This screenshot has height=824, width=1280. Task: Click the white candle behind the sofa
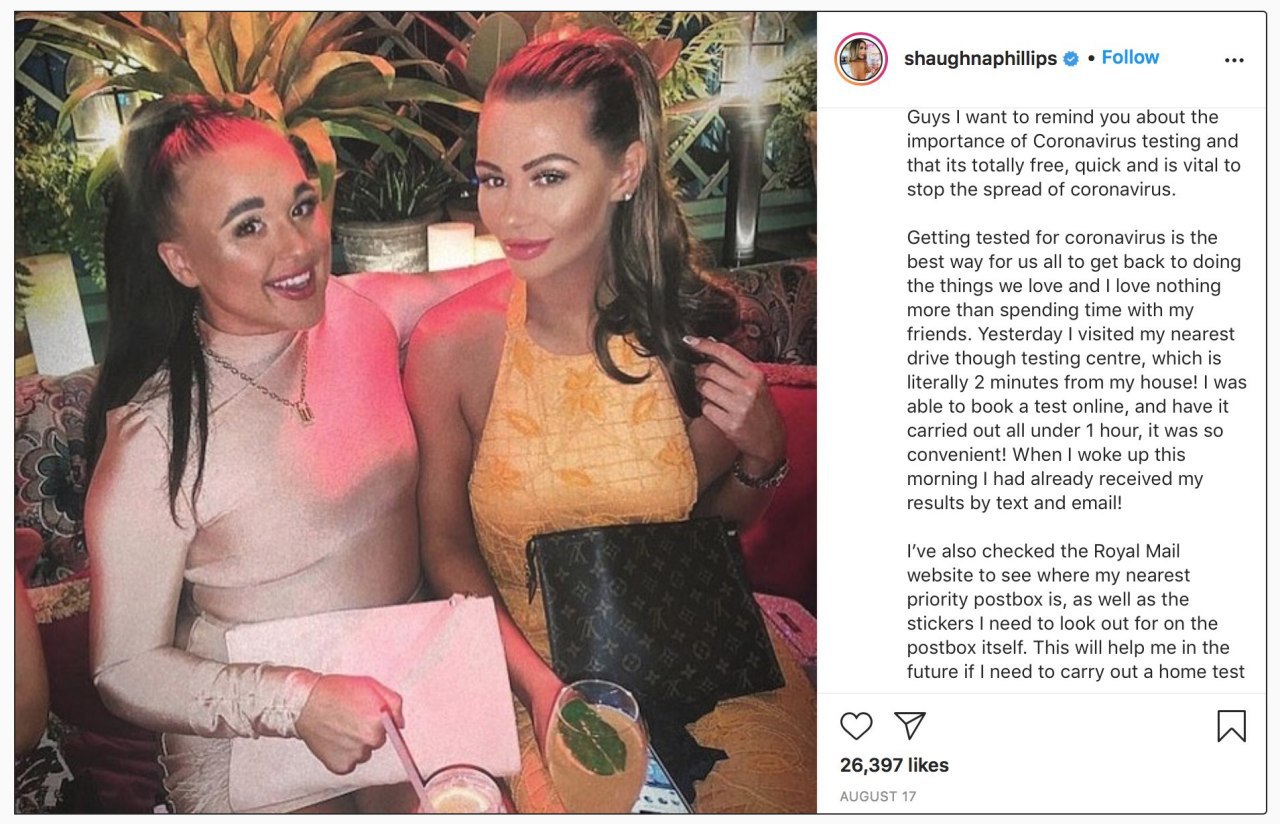[451, 246]
